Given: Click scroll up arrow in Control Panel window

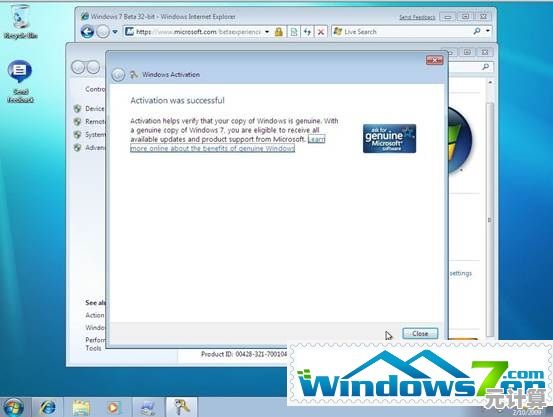Looking at the screenshot, I should tap(490, 83).
